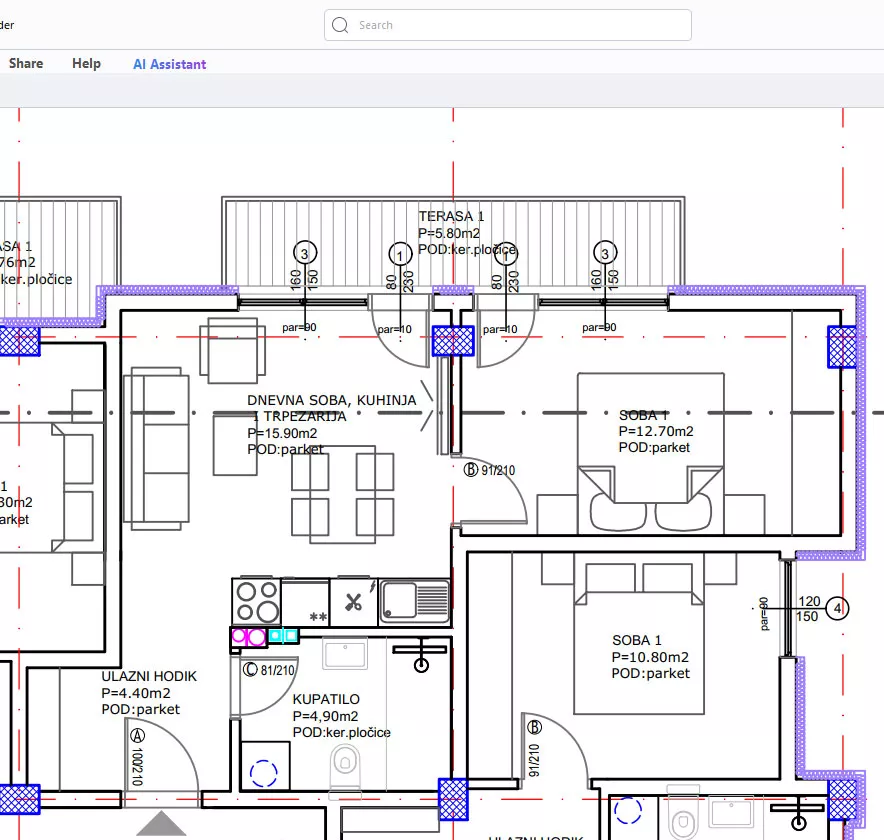Image resolution: width=884 pixels, height=840 pixels.
Task: Click window marker circle 4
Action: pos(837,608)
